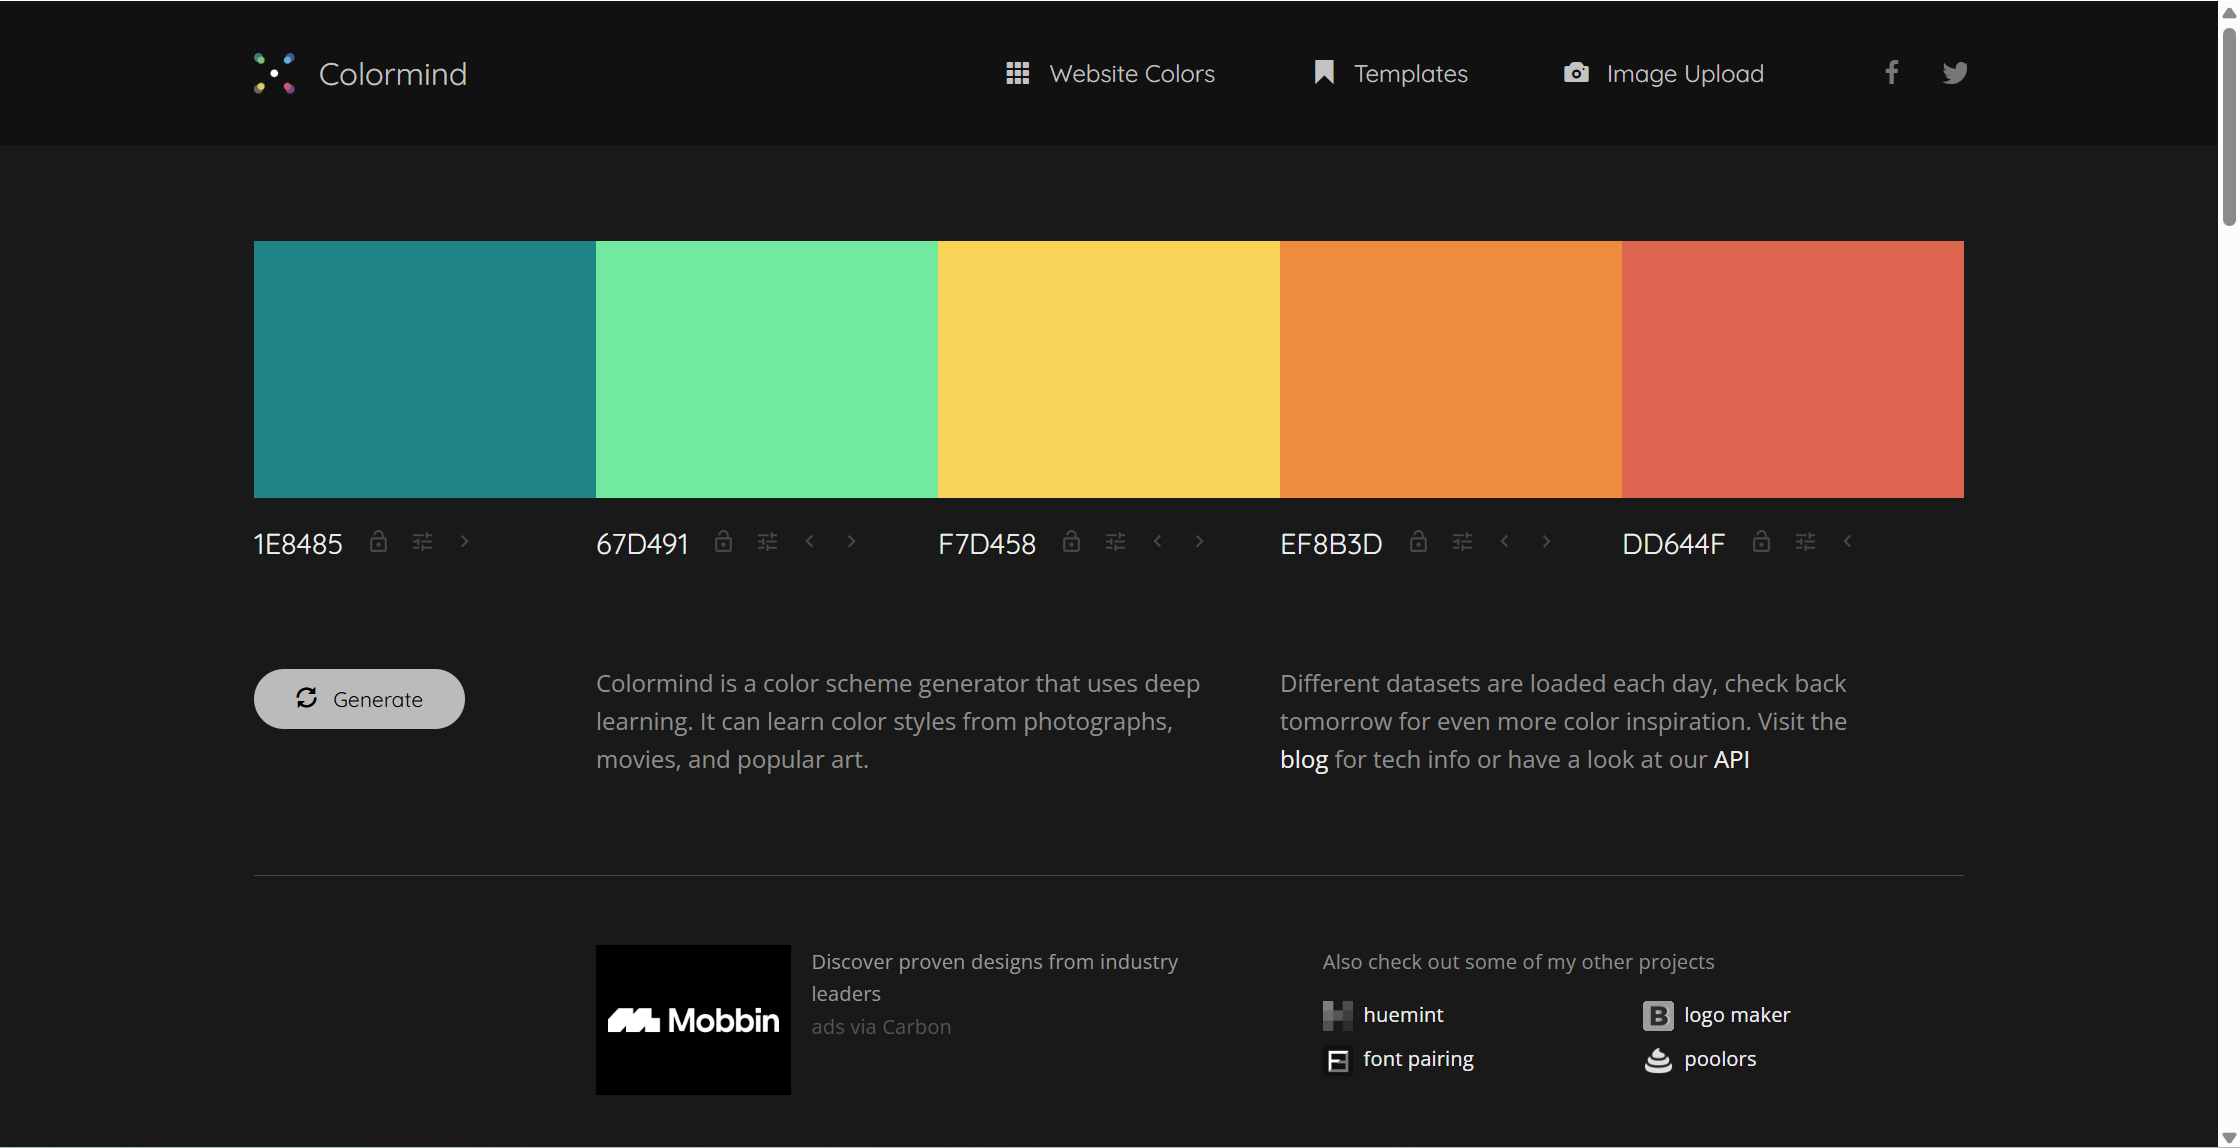
Task: Open adjust sliders for color DD644F
Action: 1805,542
